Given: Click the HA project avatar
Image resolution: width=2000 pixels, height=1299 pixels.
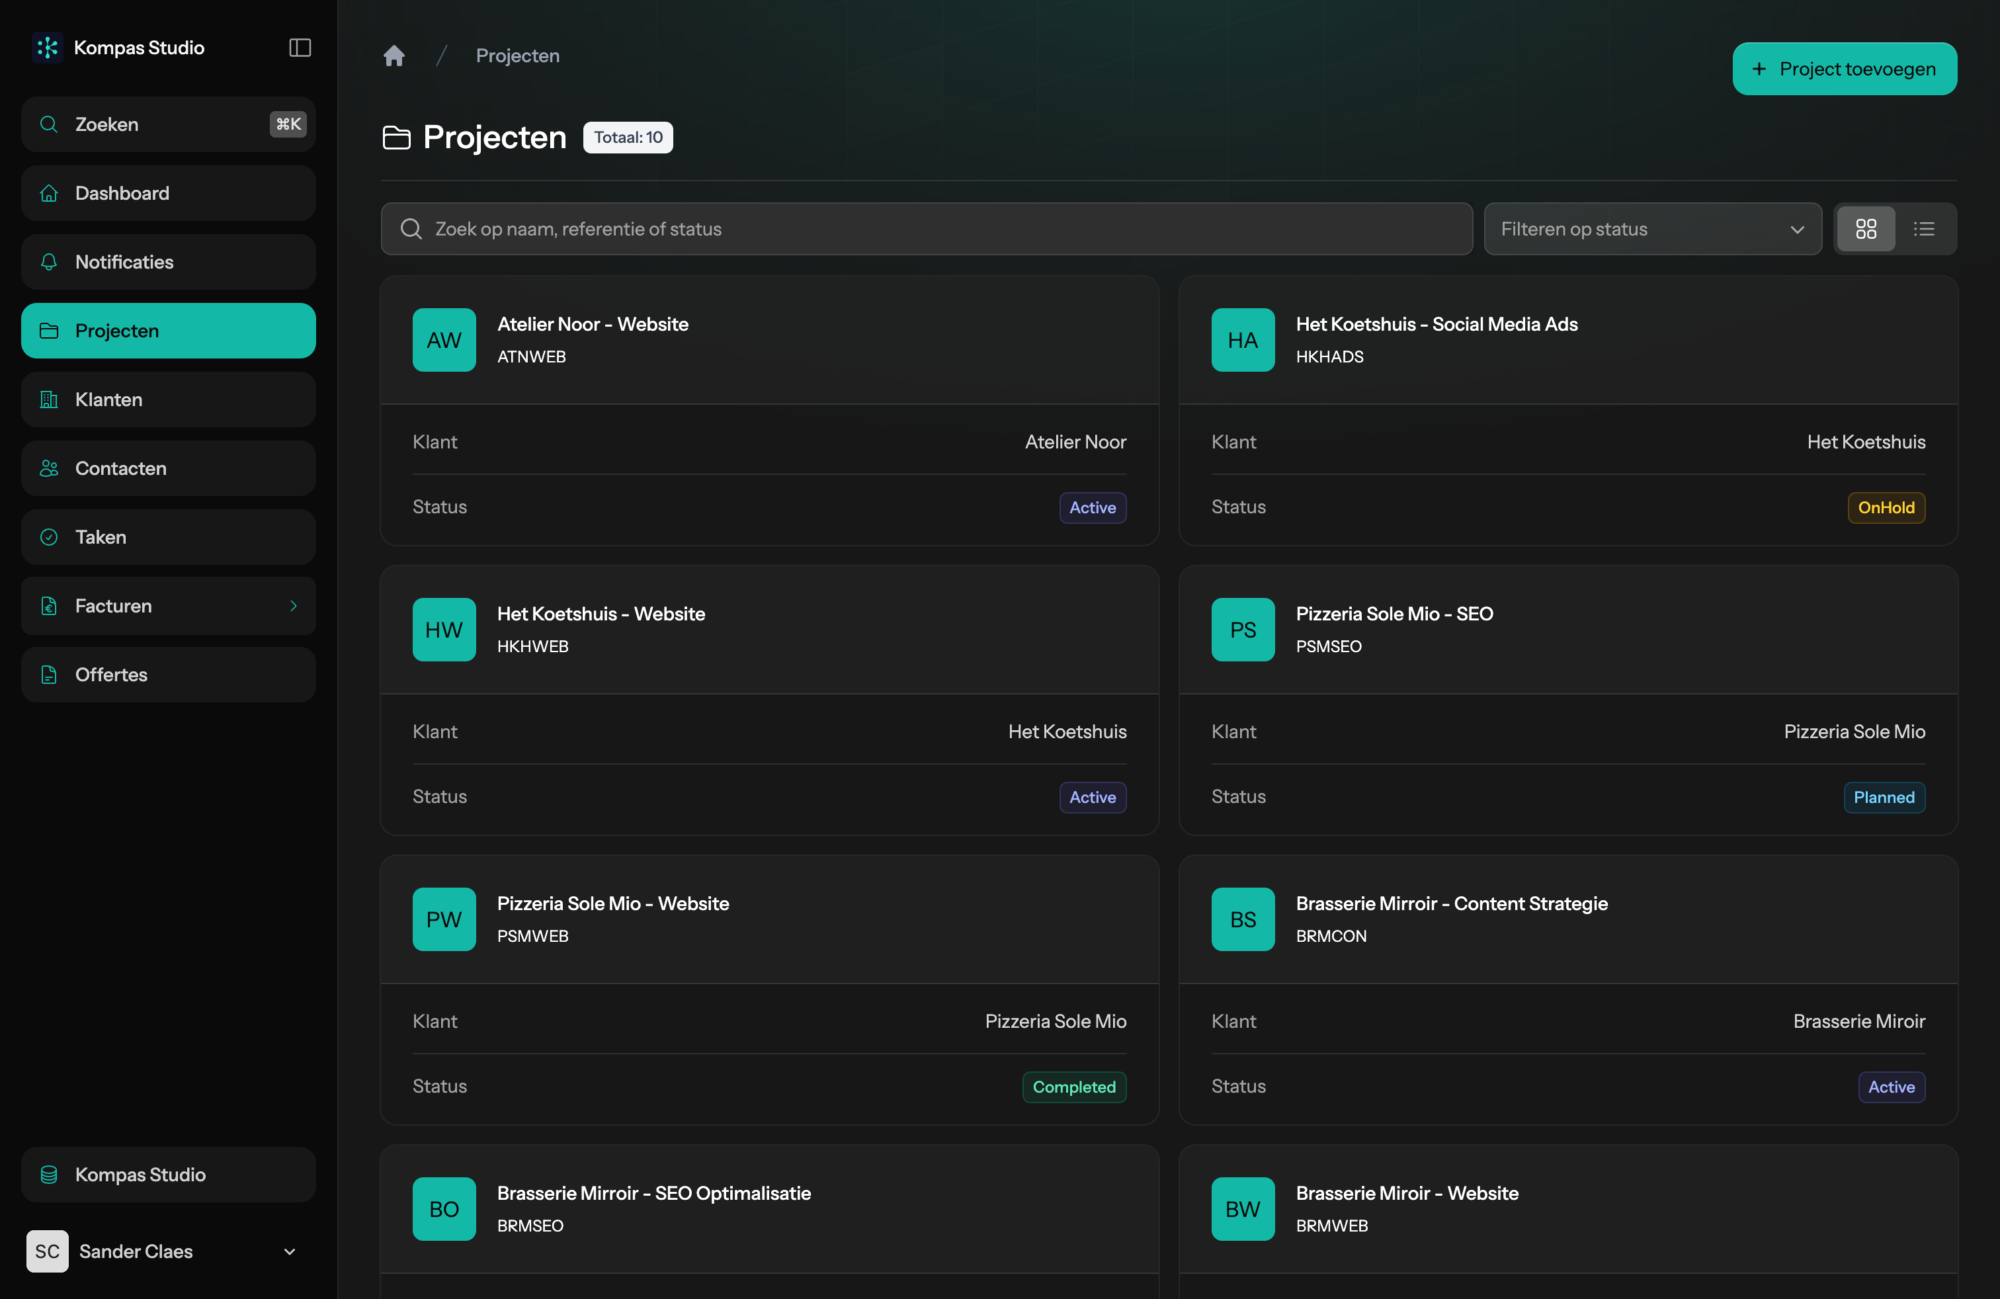Looking at the screenshot, I should click(x=1243, y=340).
